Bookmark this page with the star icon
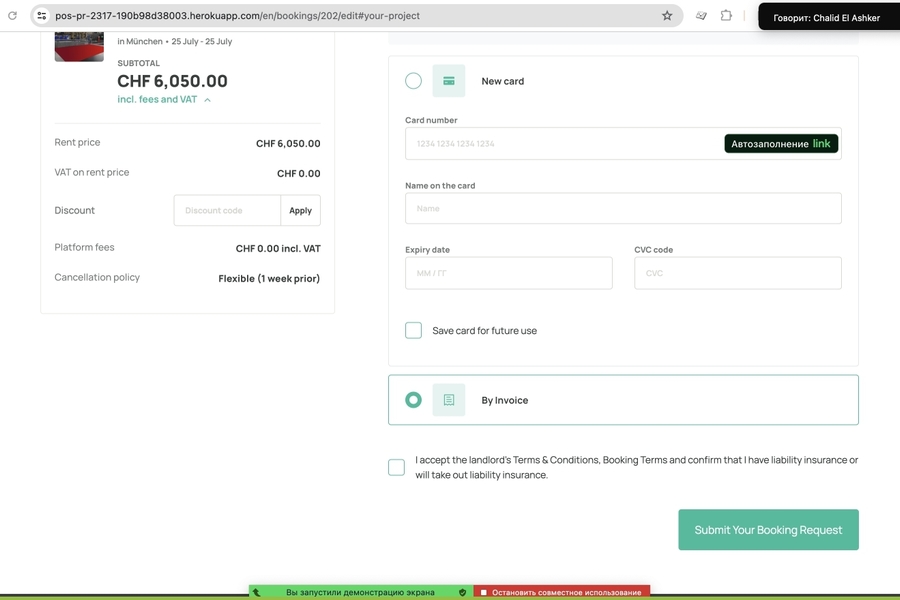This screenshot has height=600, width=900. pos(667,16)
